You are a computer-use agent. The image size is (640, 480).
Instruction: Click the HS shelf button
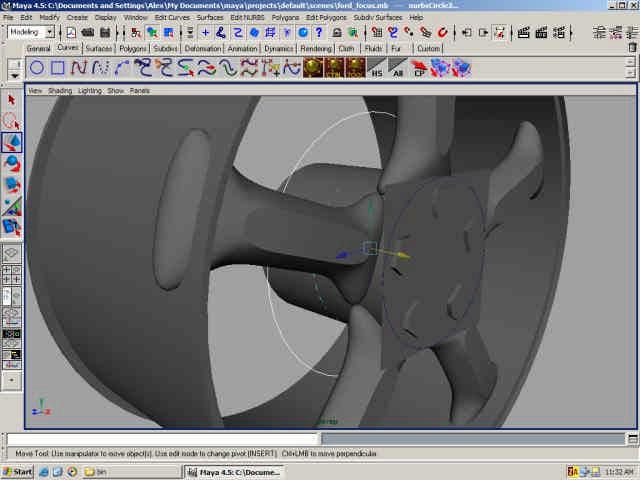[x=377, y=68]
